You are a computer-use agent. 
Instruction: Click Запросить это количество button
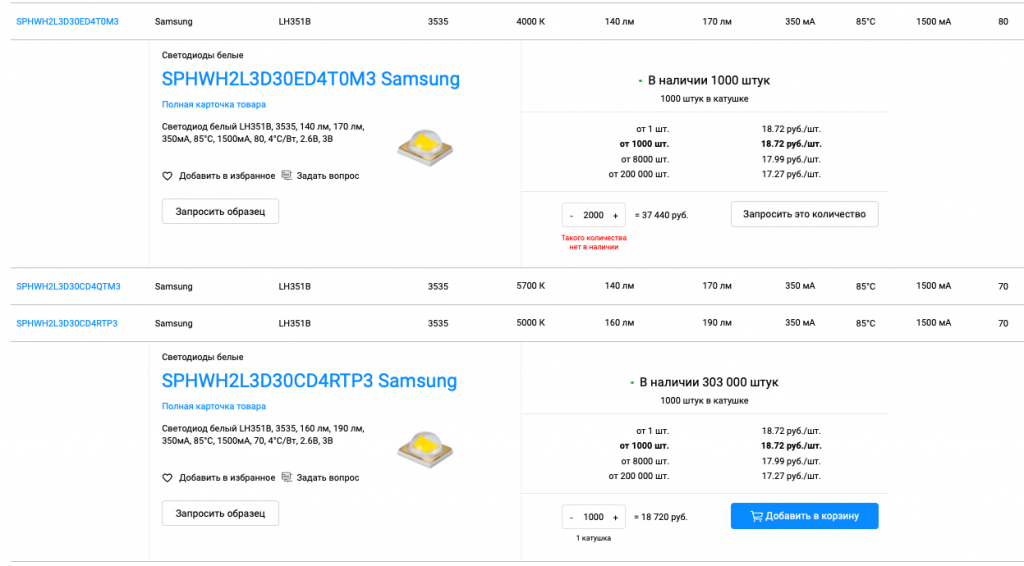(x=805, y=214)
